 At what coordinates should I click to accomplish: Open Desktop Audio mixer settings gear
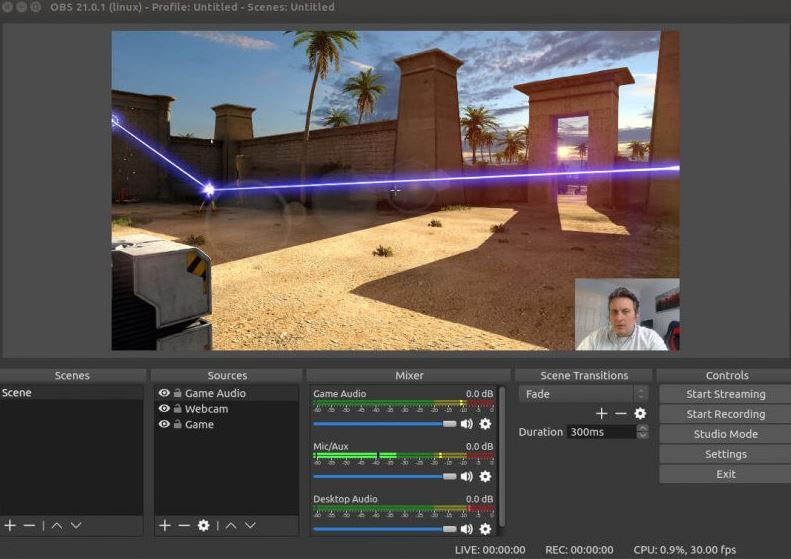tap(485, 529)
